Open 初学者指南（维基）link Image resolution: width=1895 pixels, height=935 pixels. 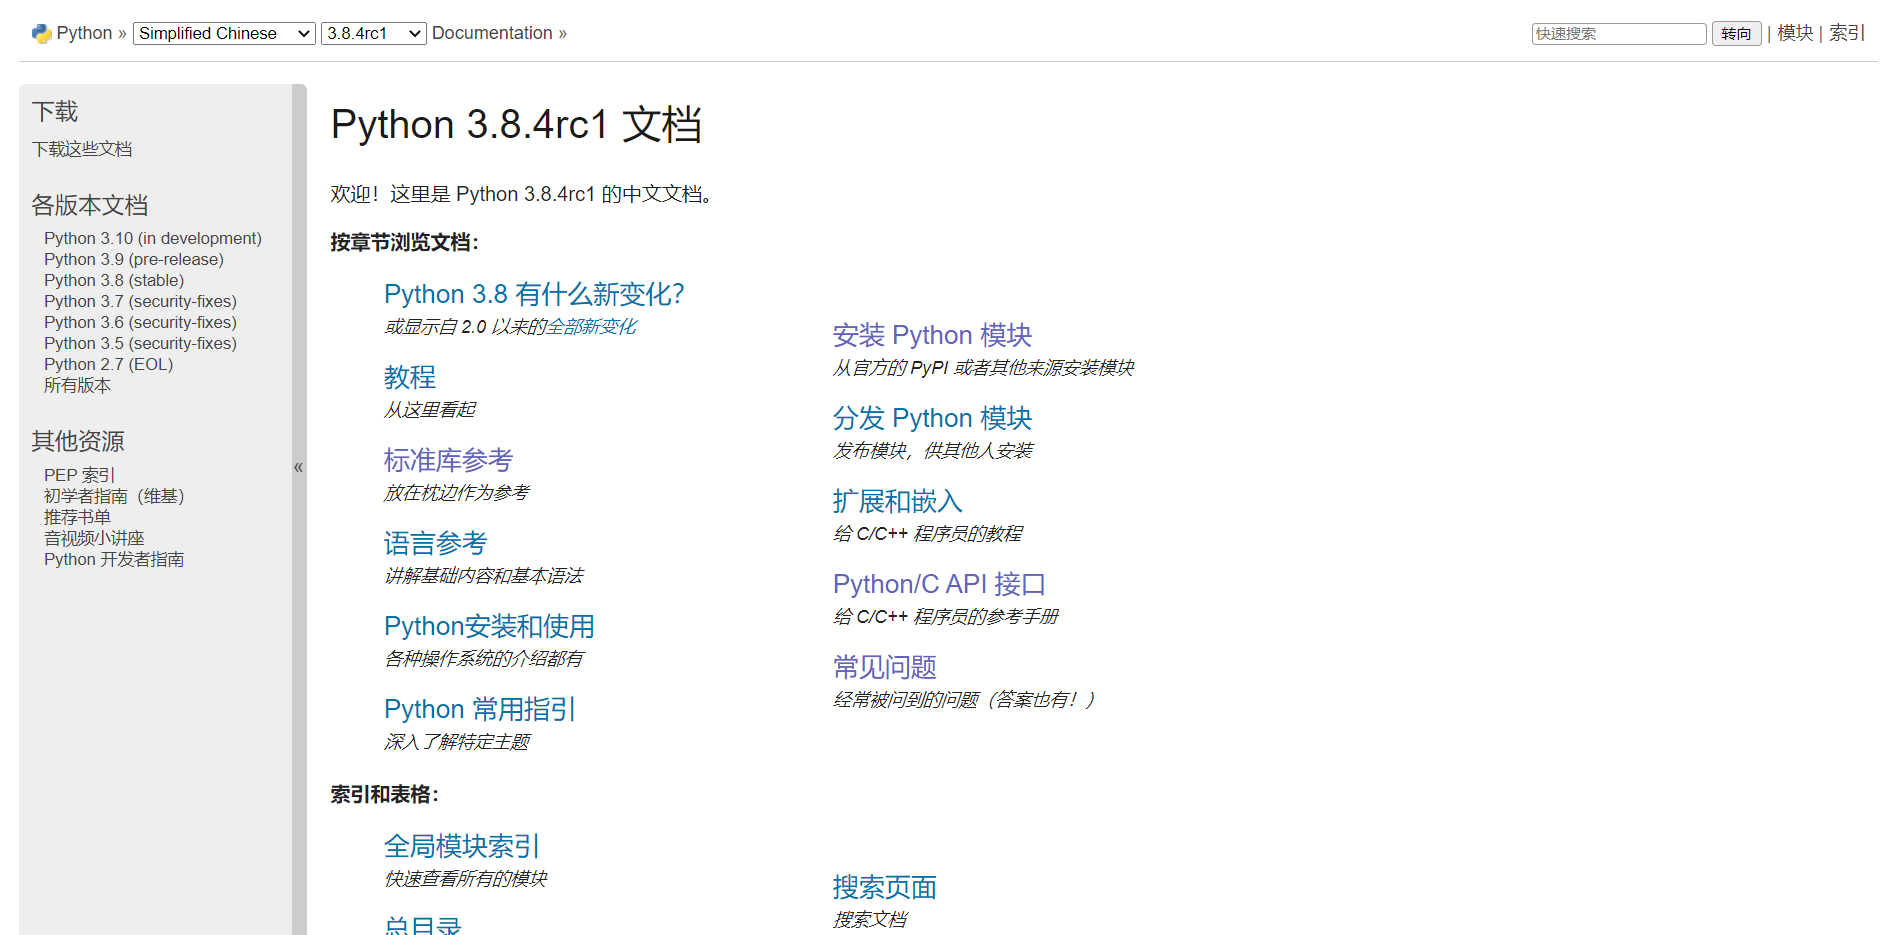[x=114, y=496]
